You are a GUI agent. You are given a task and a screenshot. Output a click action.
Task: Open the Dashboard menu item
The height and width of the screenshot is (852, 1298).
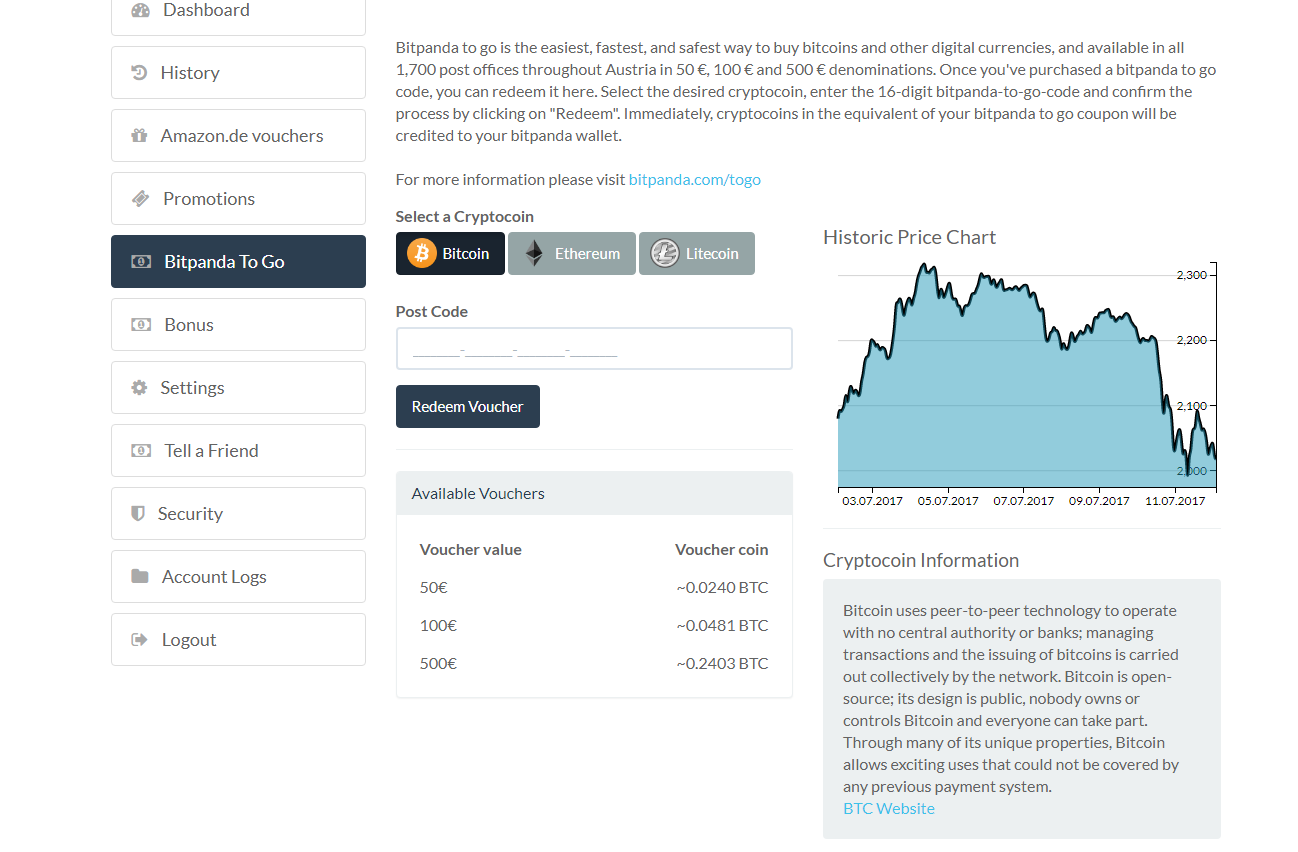pyautogui.click(x=238, y=11)
